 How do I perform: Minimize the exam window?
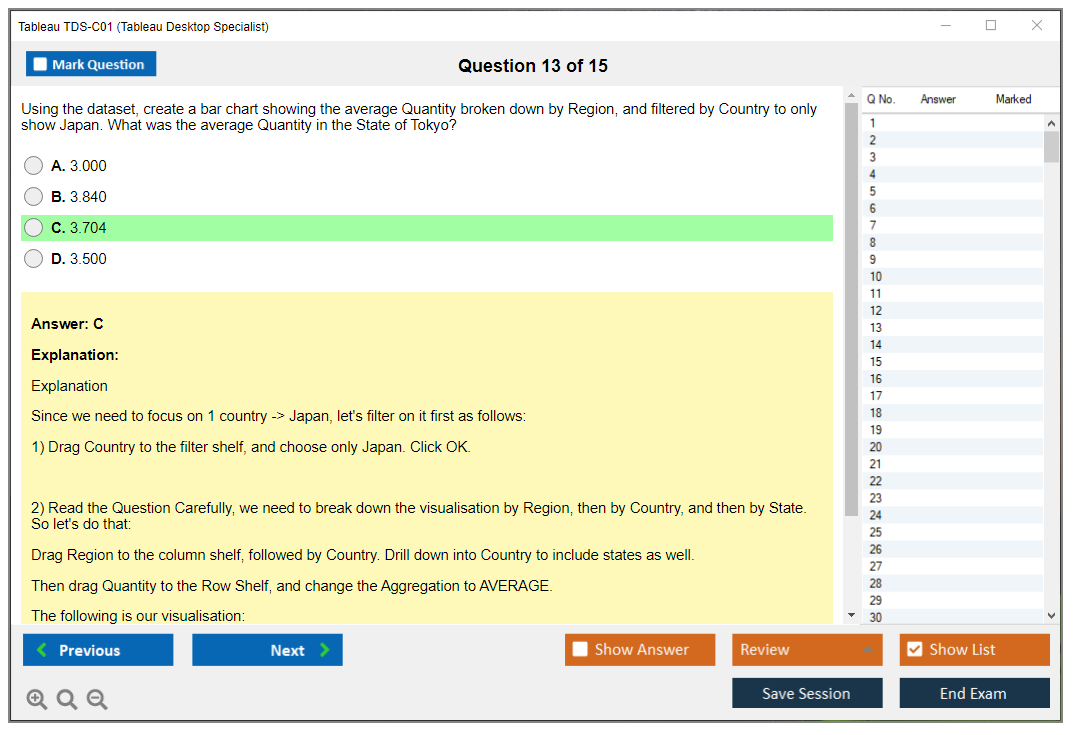click(x=946, y=26)
